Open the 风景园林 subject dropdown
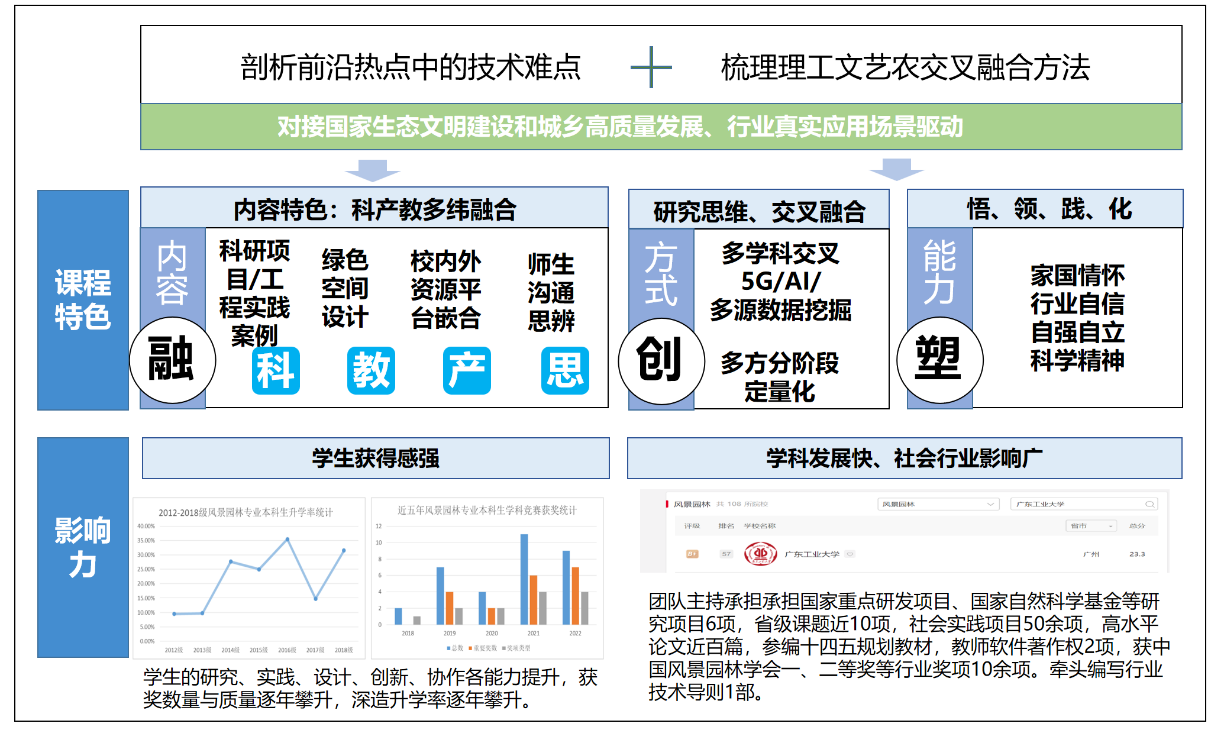Image resolution: width=1224 pixels, height=733 pixels. pyautogui.click(x=937, y=504)
